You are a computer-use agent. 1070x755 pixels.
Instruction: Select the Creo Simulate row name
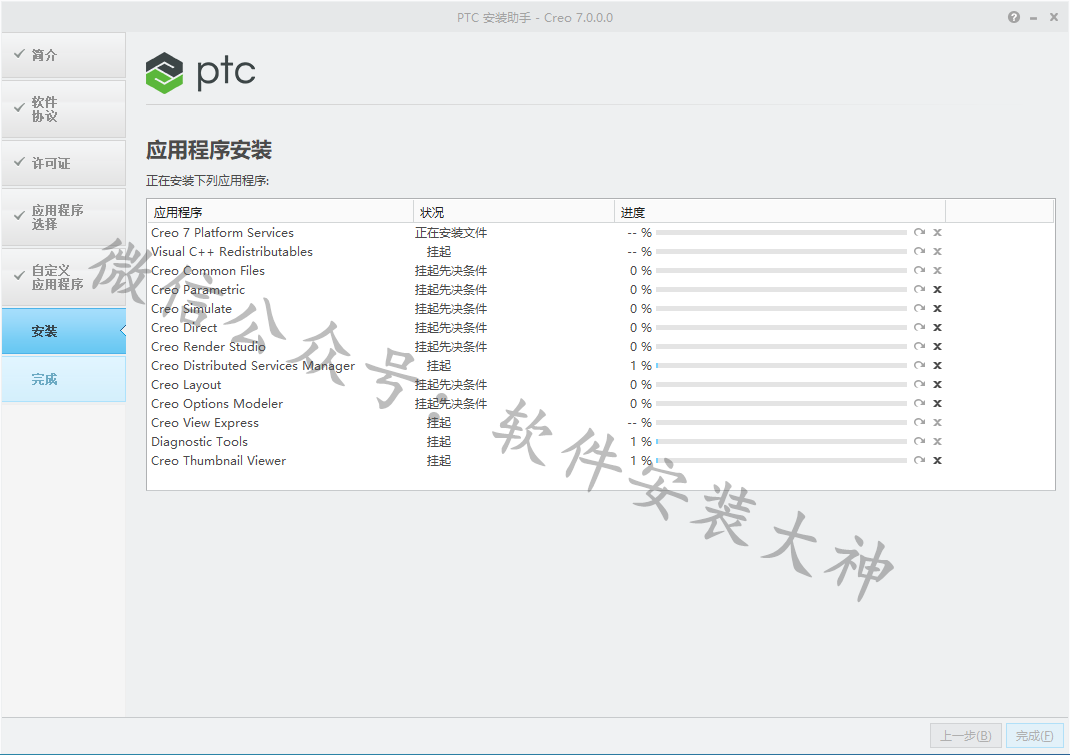(192, 309)
